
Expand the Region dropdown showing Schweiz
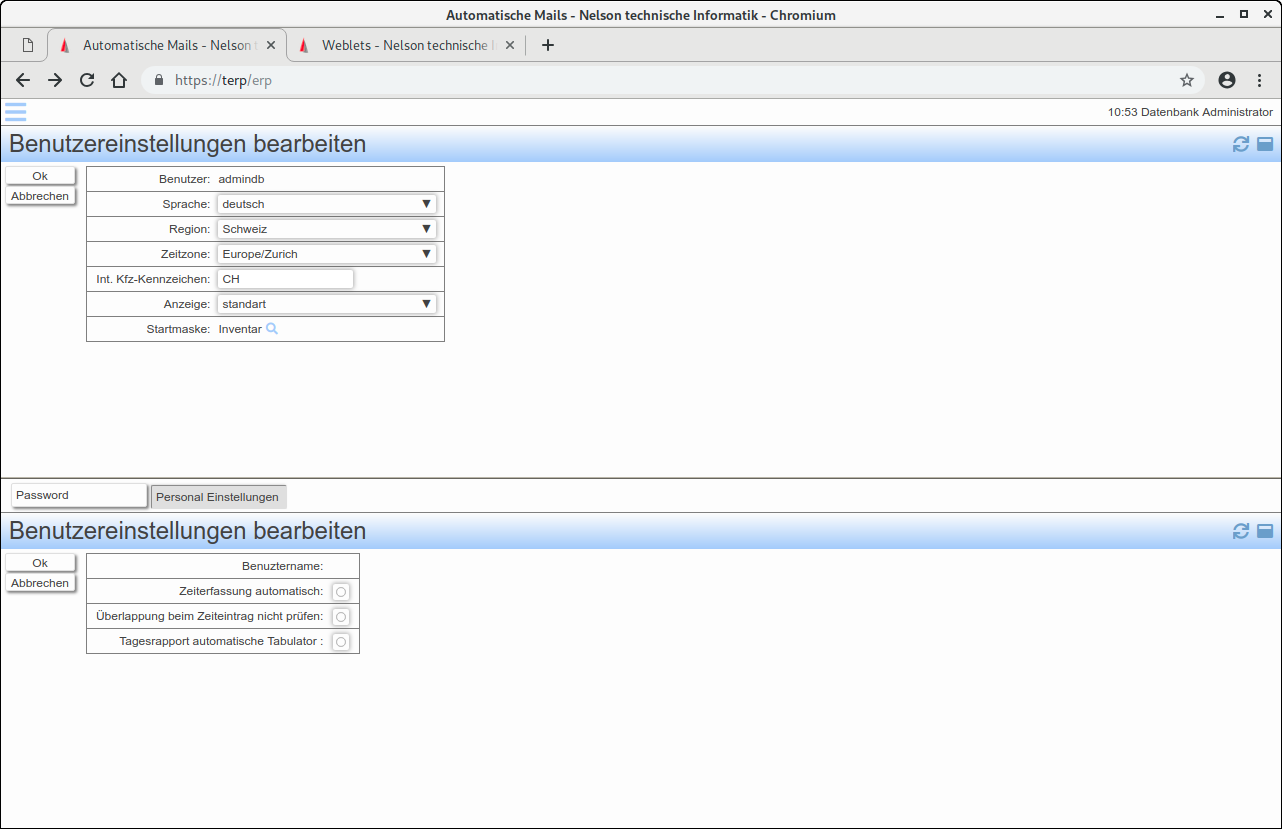pos(326,229)
